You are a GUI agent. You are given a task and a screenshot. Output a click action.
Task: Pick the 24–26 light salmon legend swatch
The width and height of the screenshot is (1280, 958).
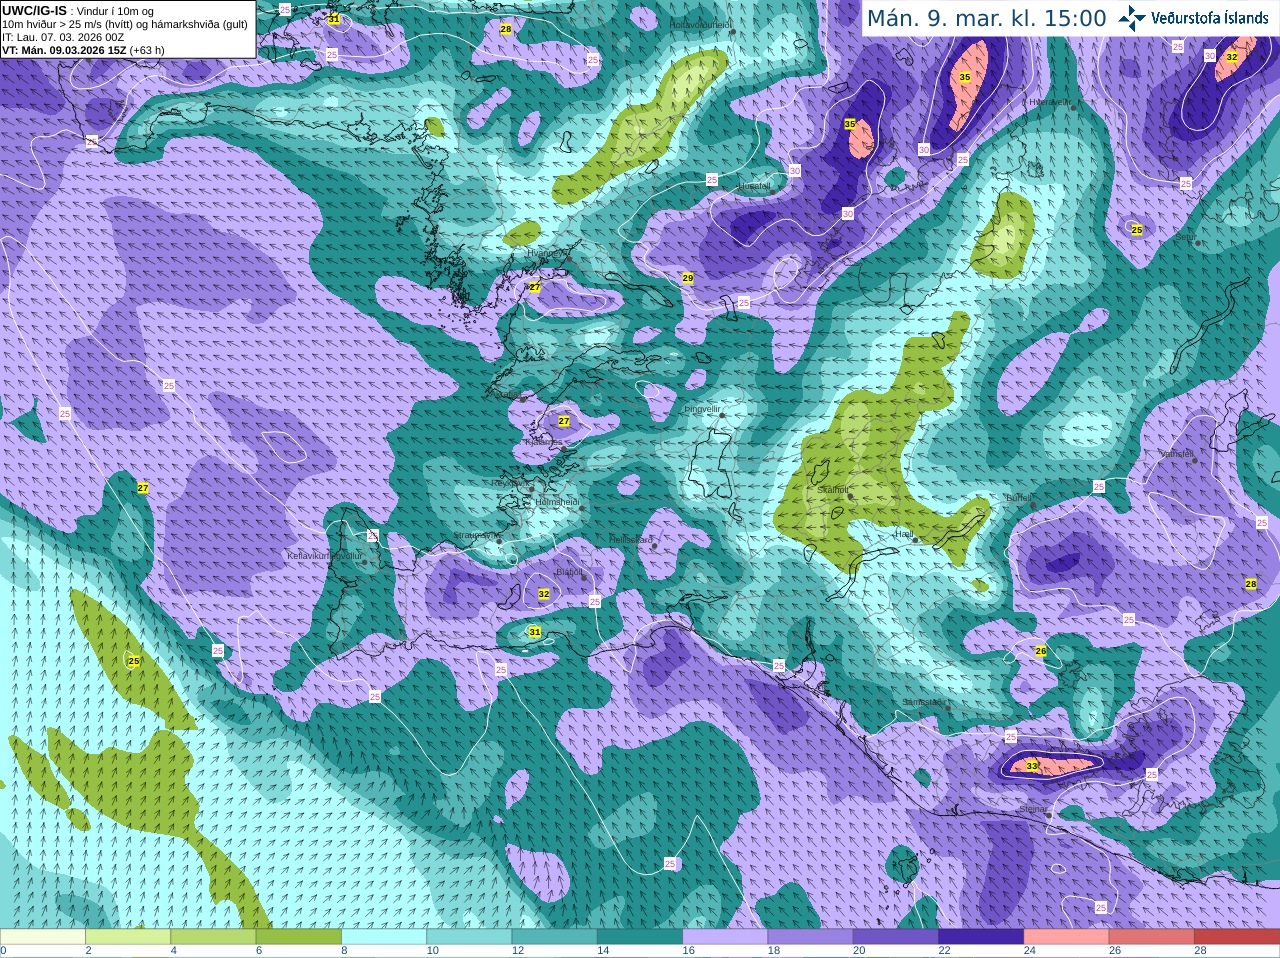pos(1067,937)
